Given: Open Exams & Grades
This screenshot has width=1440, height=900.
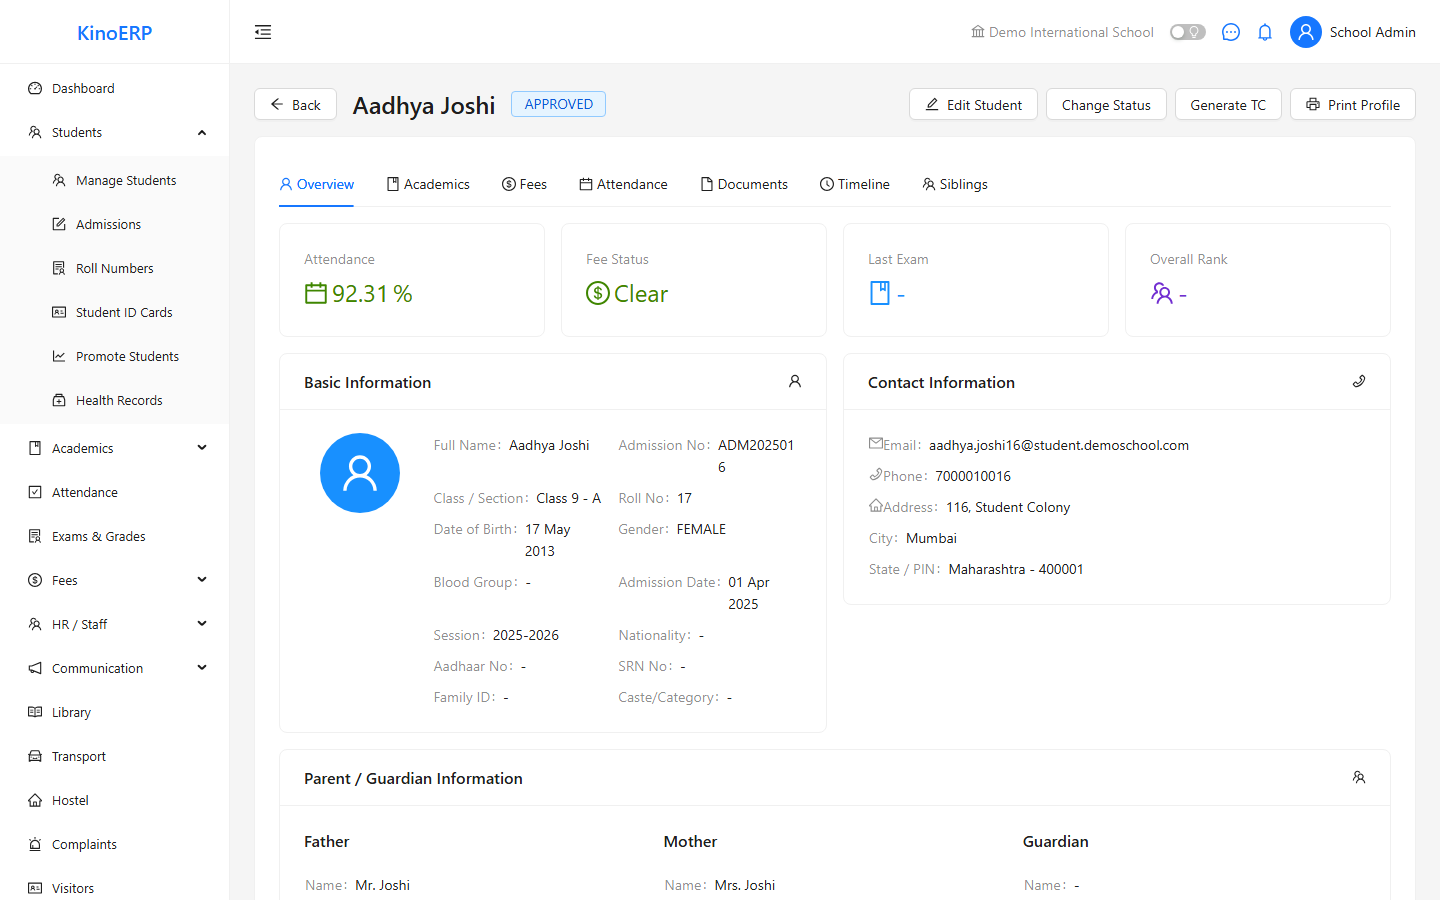Looking at the screenshot, I should (114, 536).
